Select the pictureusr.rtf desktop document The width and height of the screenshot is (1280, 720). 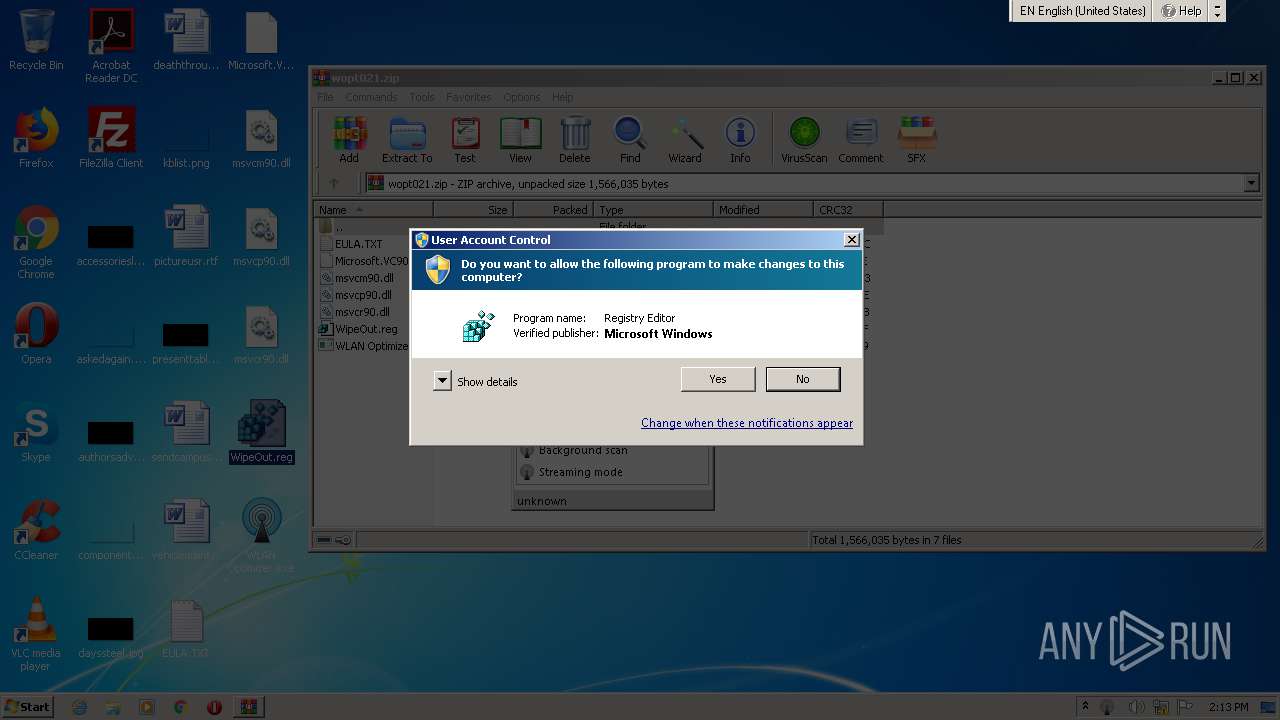[187, 236]
